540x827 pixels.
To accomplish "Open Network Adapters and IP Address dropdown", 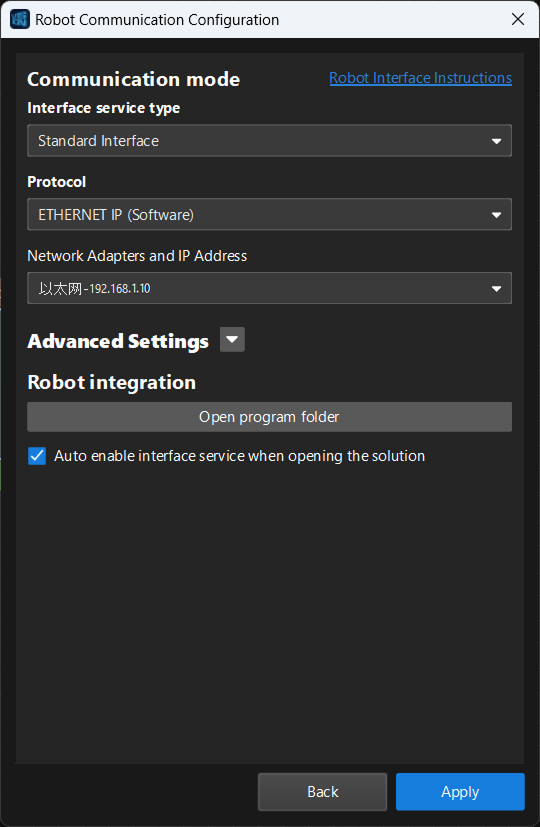I will pyautogui.click(x=269, y=289).
